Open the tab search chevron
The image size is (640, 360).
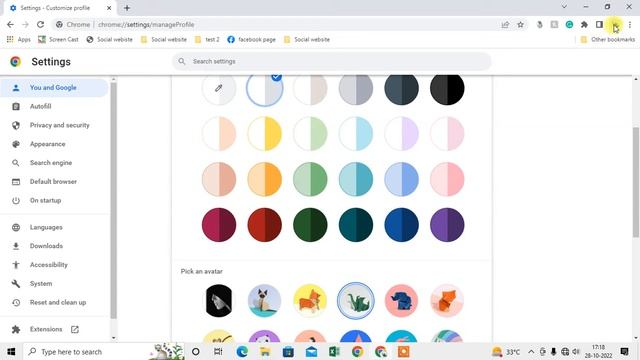click(x=564, y=7)
